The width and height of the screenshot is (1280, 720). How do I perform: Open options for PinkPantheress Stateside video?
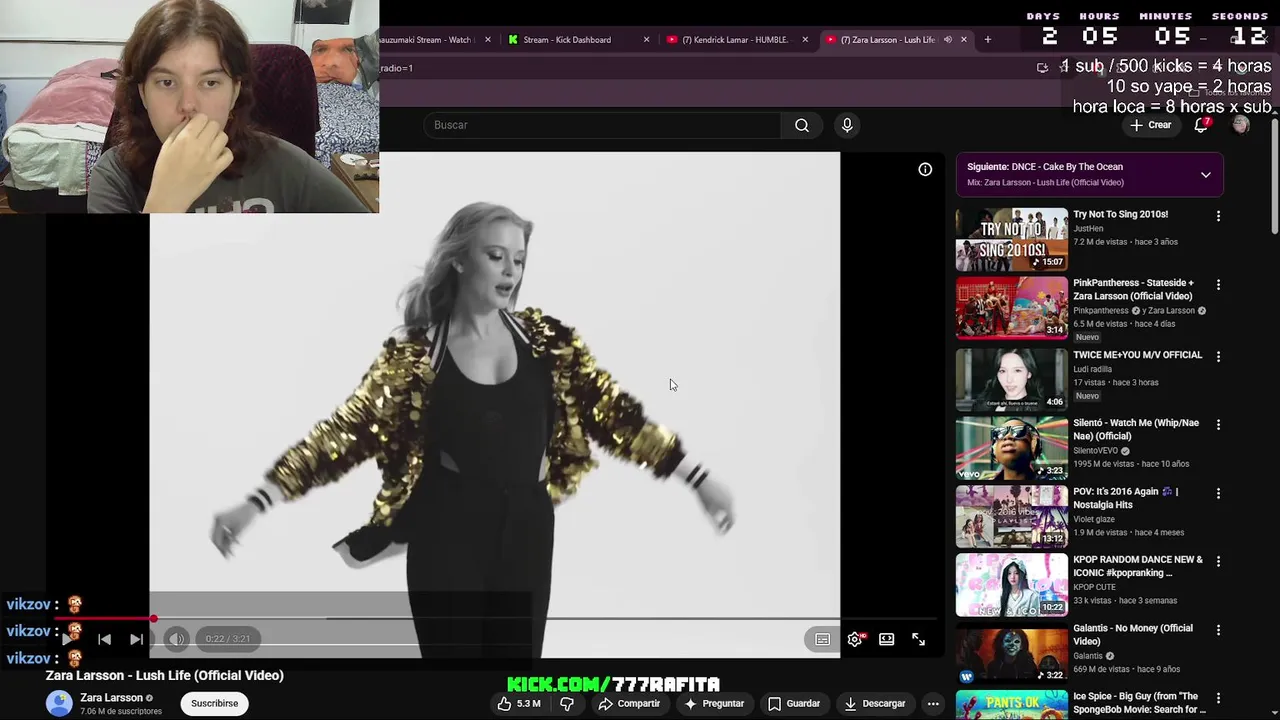coord(1218,285)
